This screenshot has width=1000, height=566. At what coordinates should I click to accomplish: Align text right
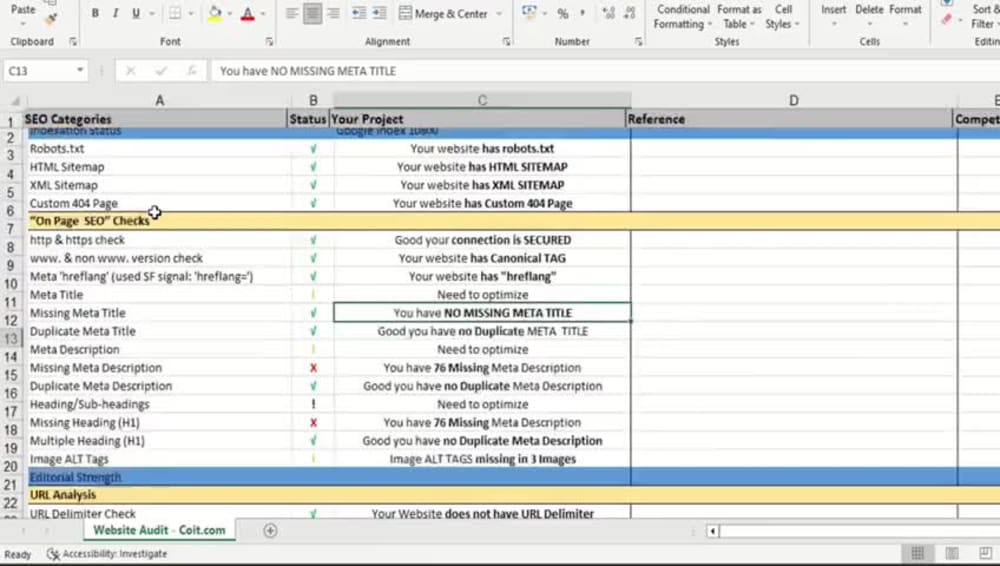333,13
